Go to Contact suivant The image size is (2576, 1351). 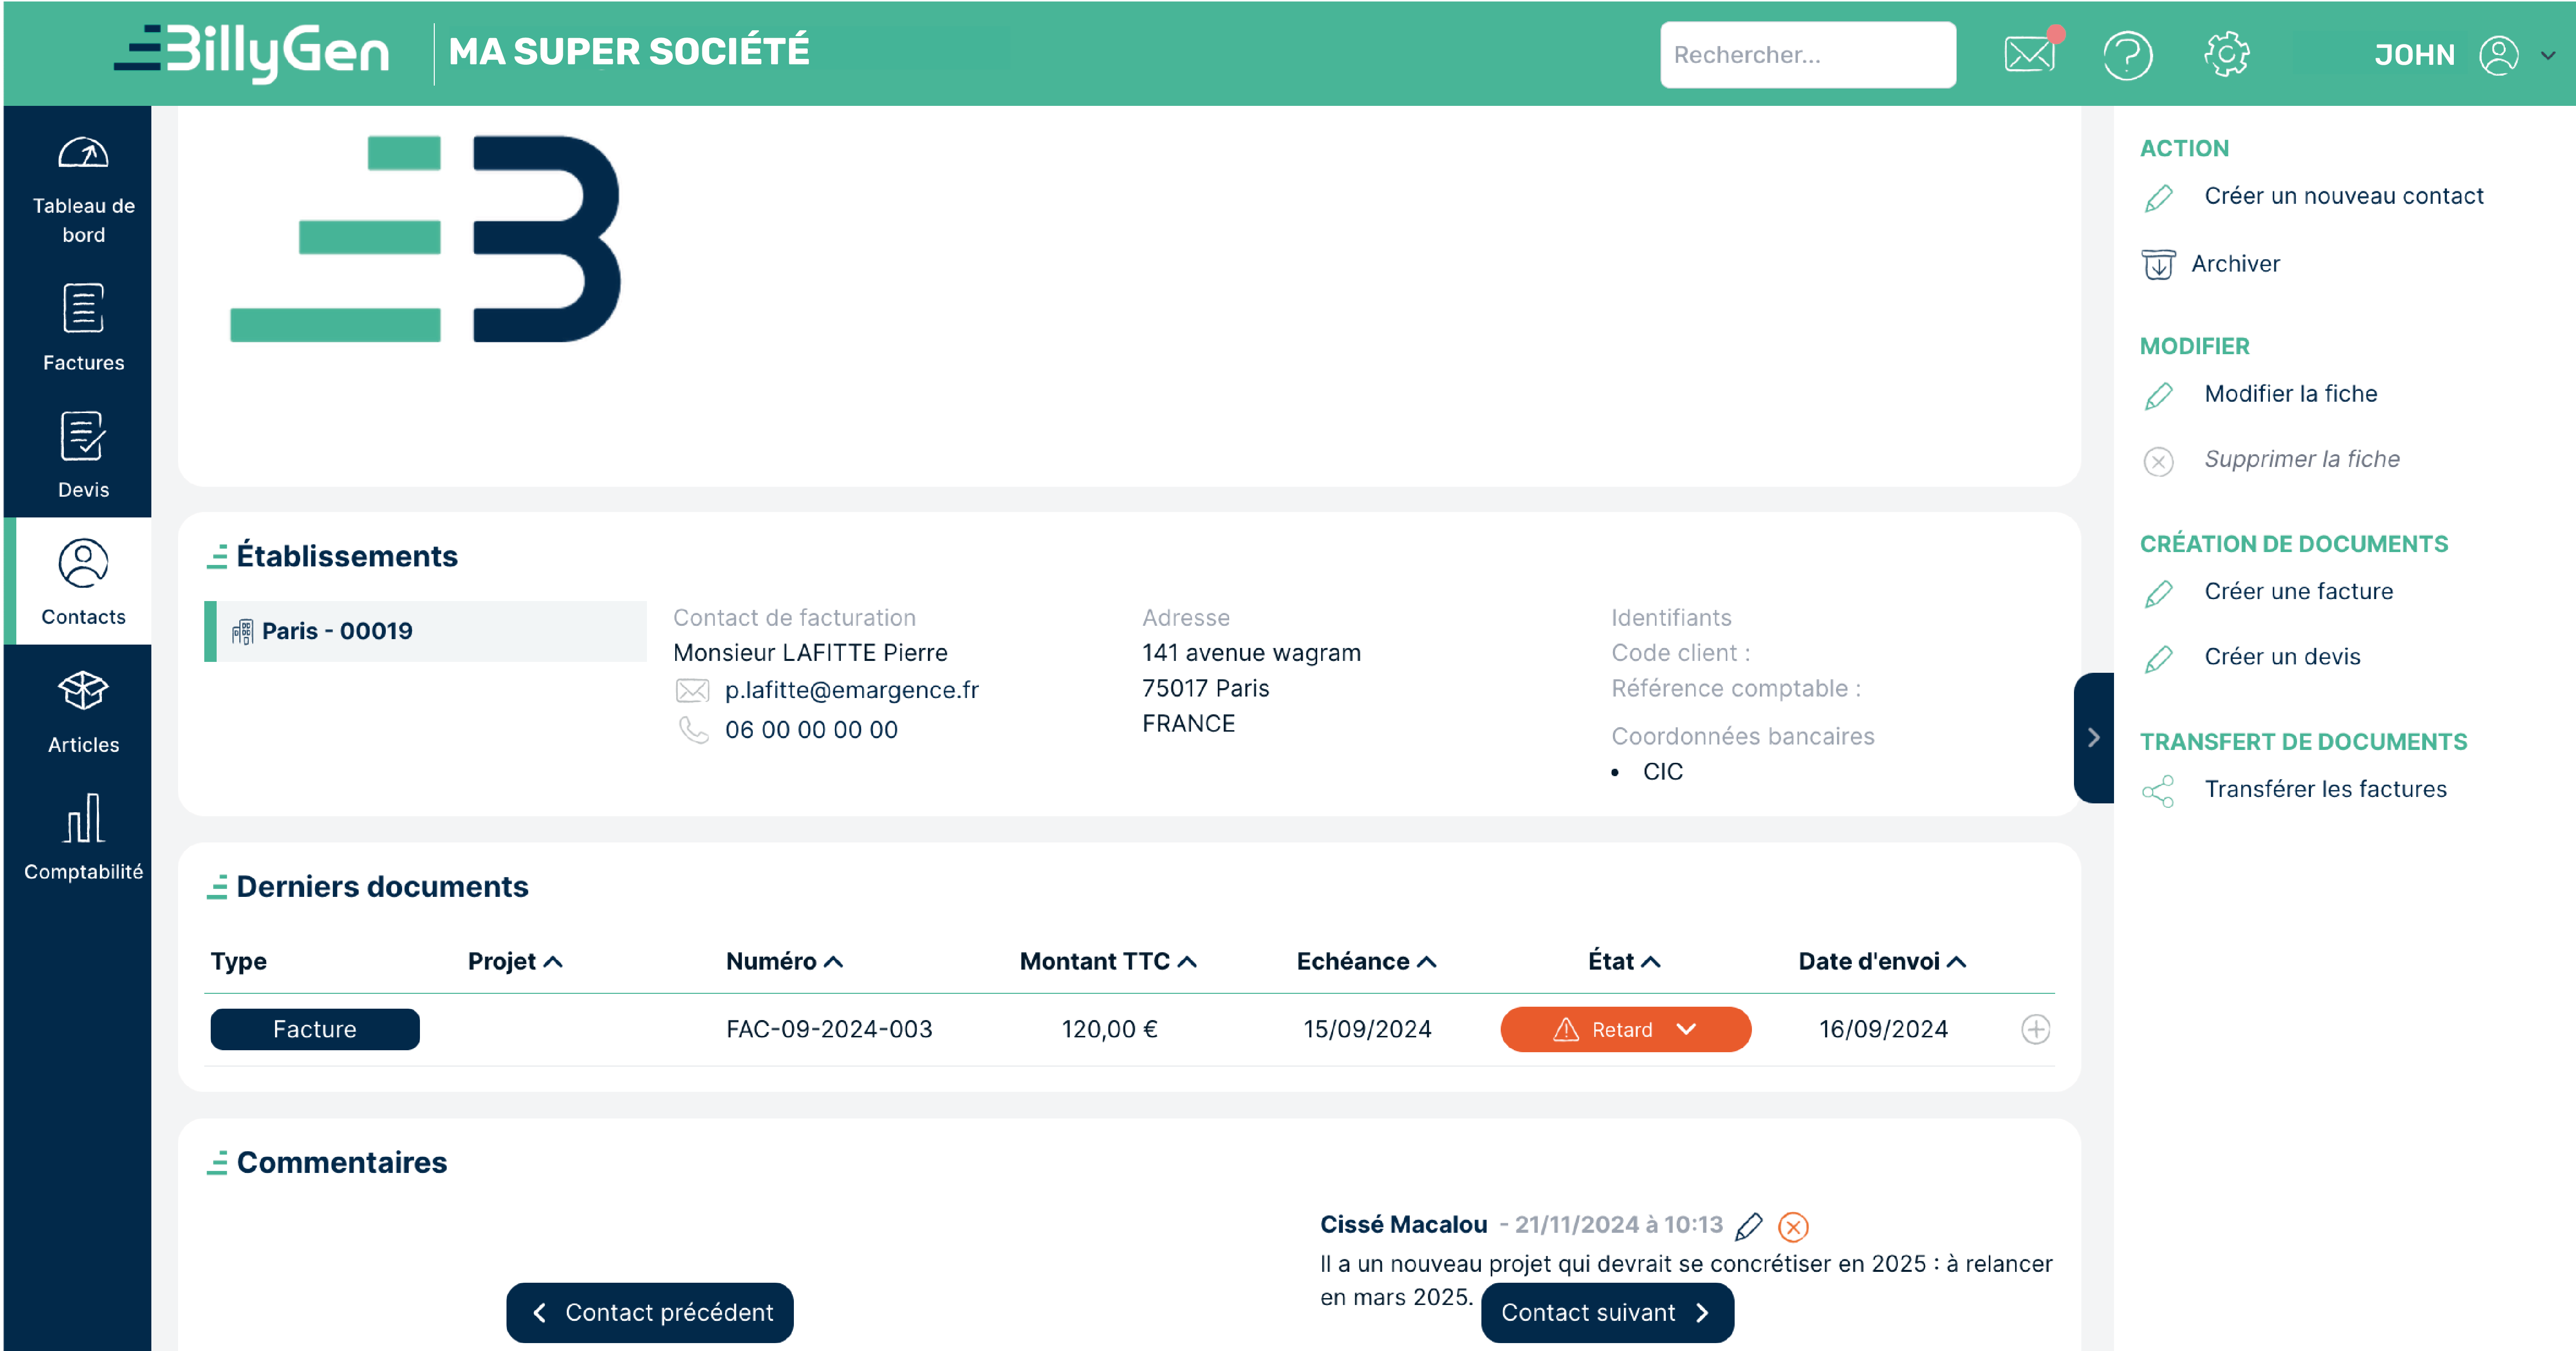click(1607, 1313)
